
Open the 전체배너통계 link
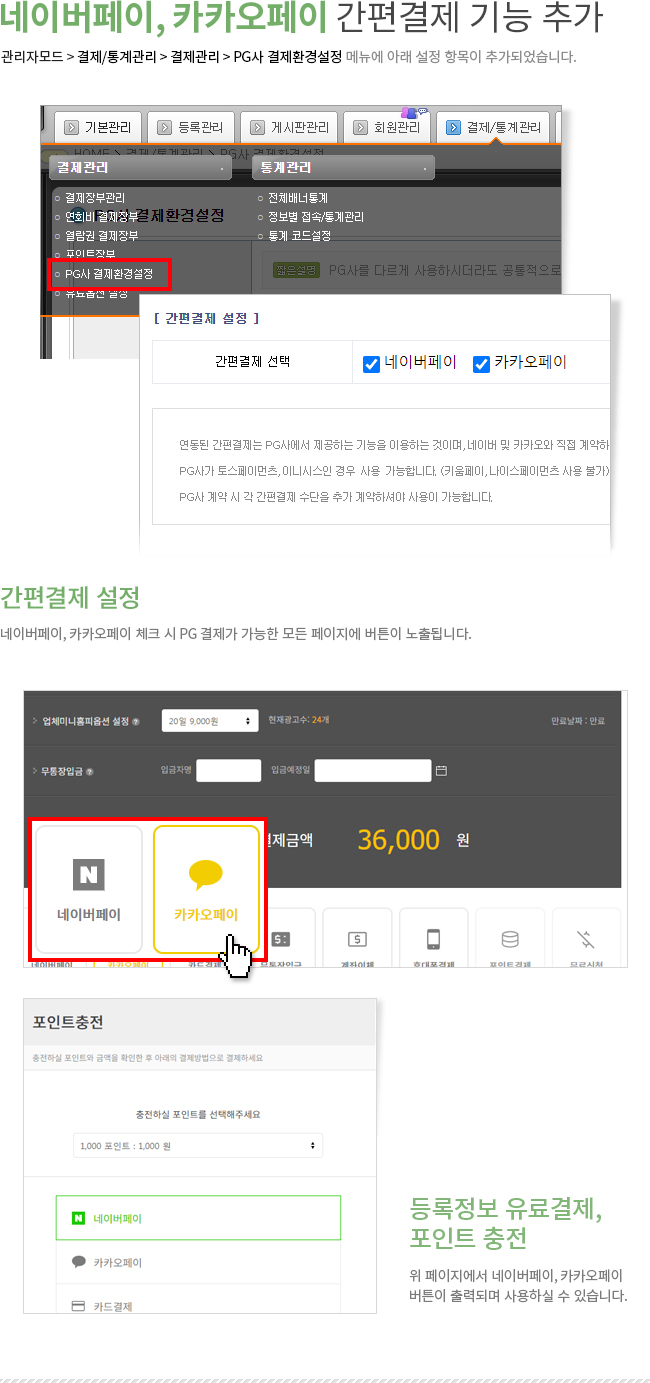[x=297, y=198]
